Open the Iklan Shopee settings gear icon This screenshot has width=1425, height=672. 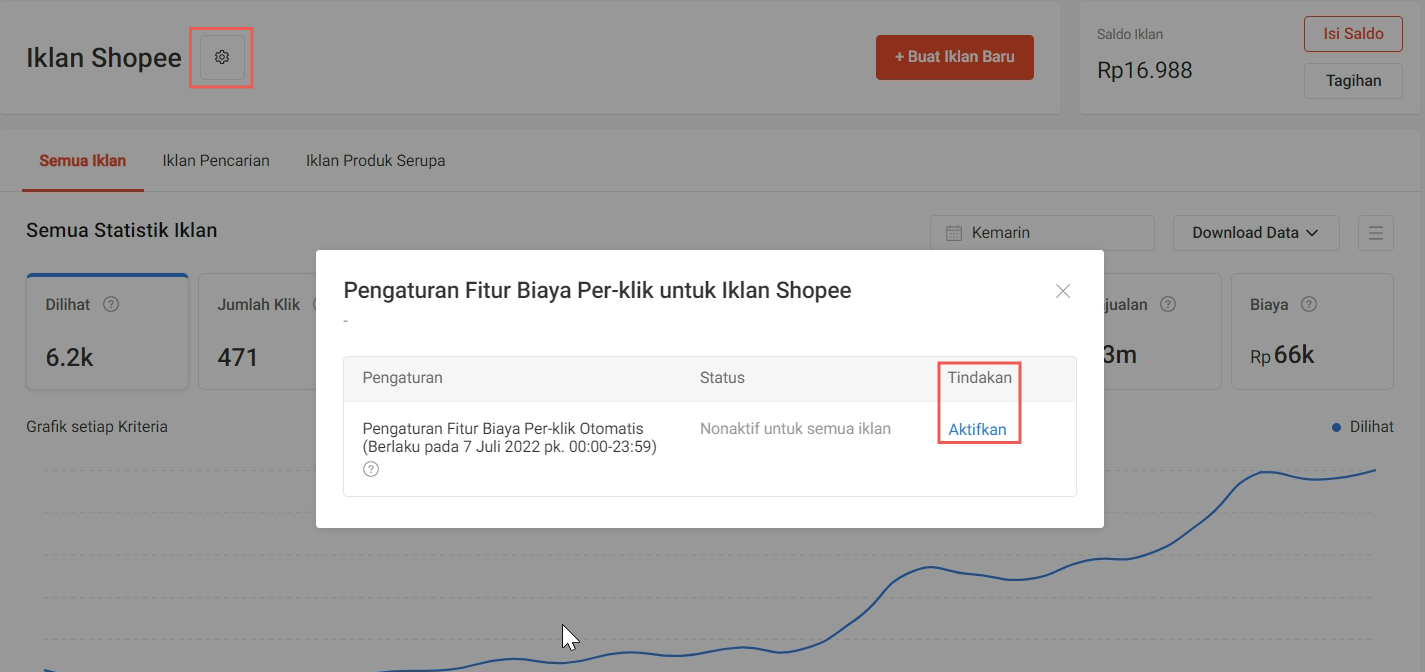point(222,57)
